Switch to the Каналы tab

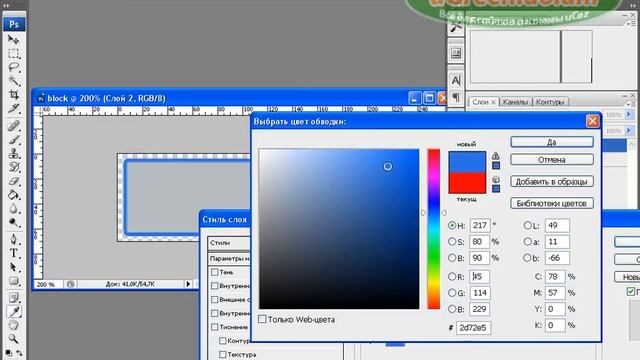click(x=515, y=102)
